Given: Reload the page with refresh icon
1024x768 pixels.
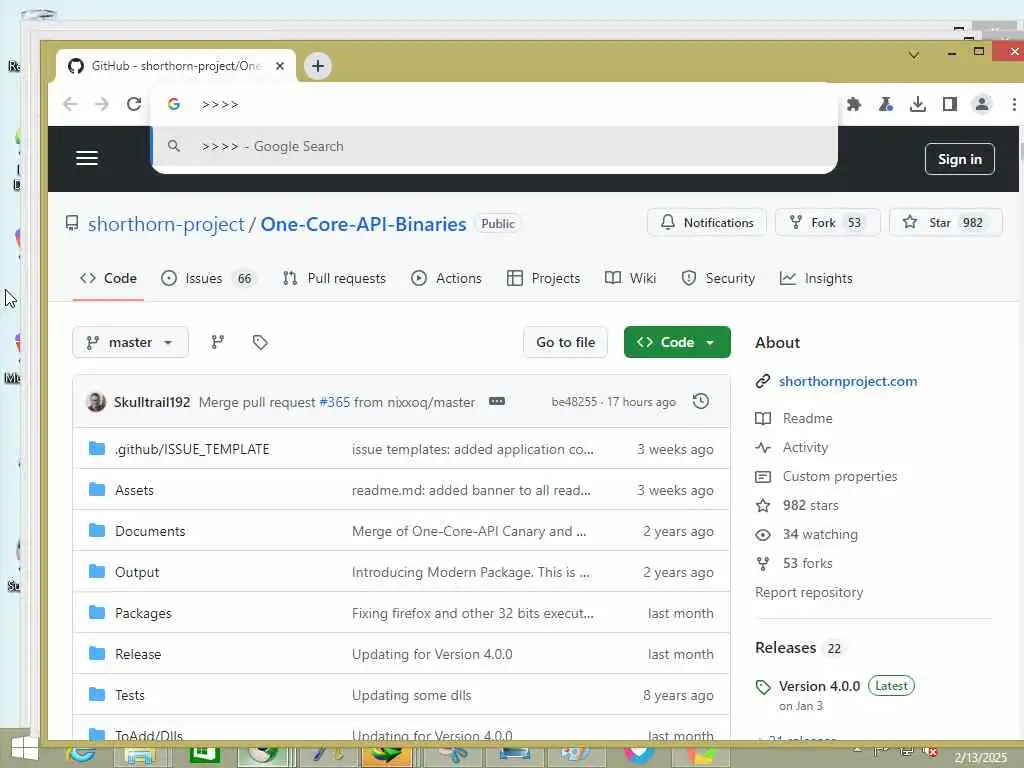Looking at the screenshot, I should (x=134, y=104).
